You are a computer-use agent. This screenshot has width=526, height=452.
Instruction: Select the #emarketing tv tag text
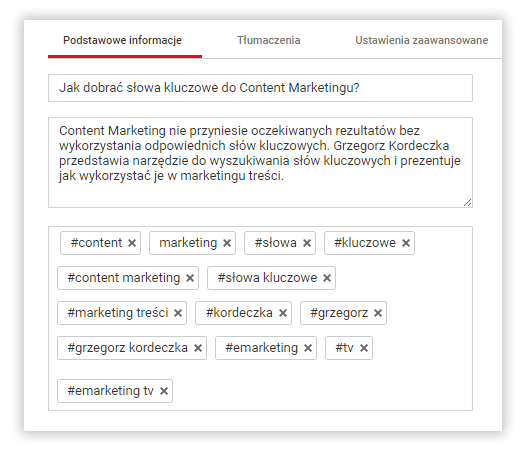tap(110, 391)
